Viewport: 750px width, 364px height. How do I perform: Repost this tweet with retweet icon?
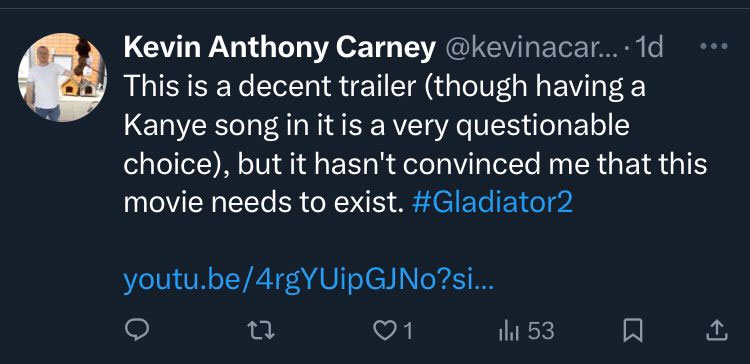(261, 331)
